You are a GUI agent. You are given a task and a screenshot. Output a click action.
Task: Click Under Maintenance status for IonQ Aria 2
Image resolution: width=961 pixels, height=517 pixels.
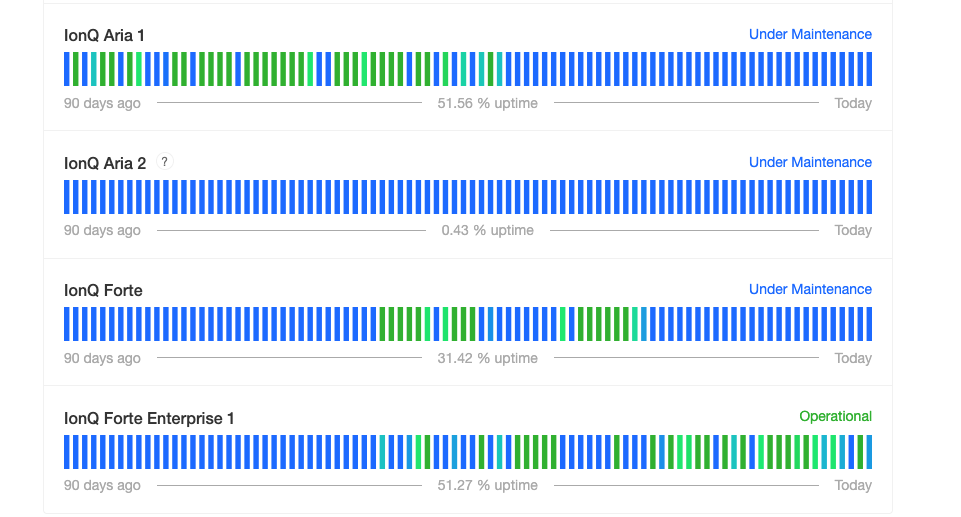[x=810, y=162]
